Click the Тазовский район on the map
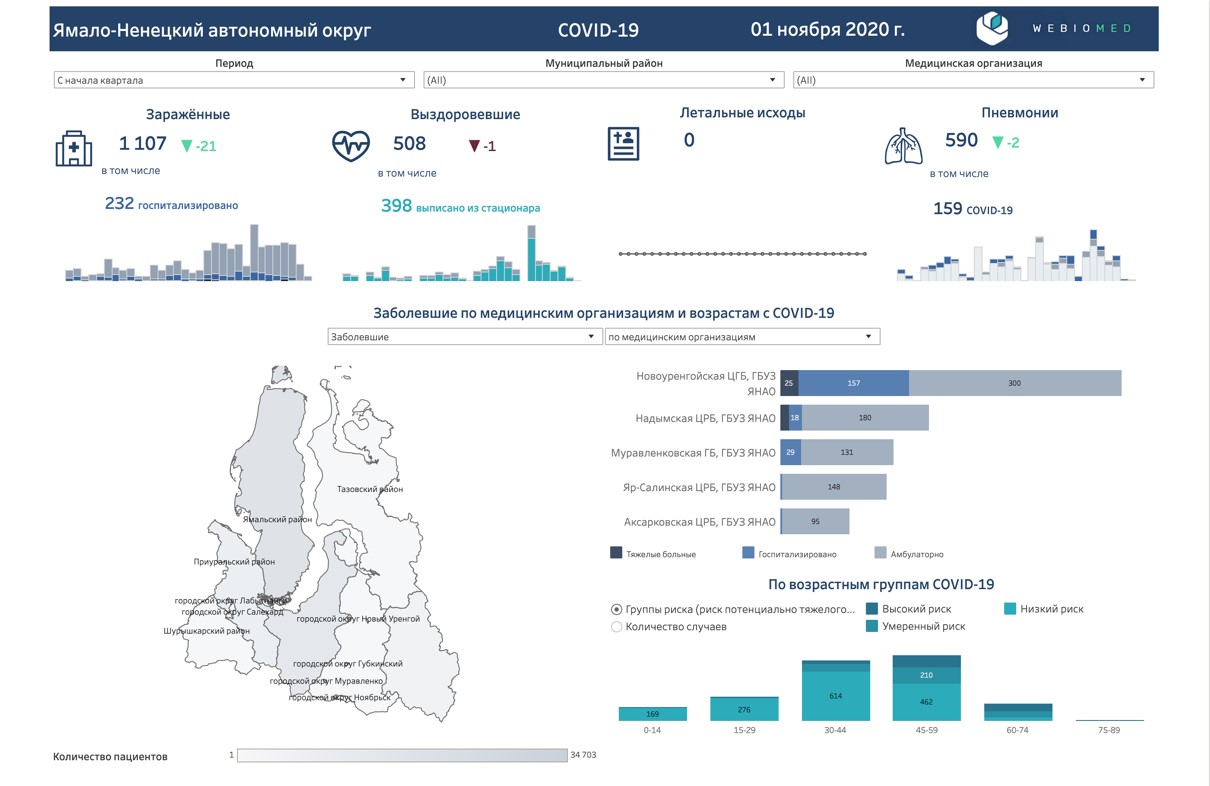 click(370, 489)
